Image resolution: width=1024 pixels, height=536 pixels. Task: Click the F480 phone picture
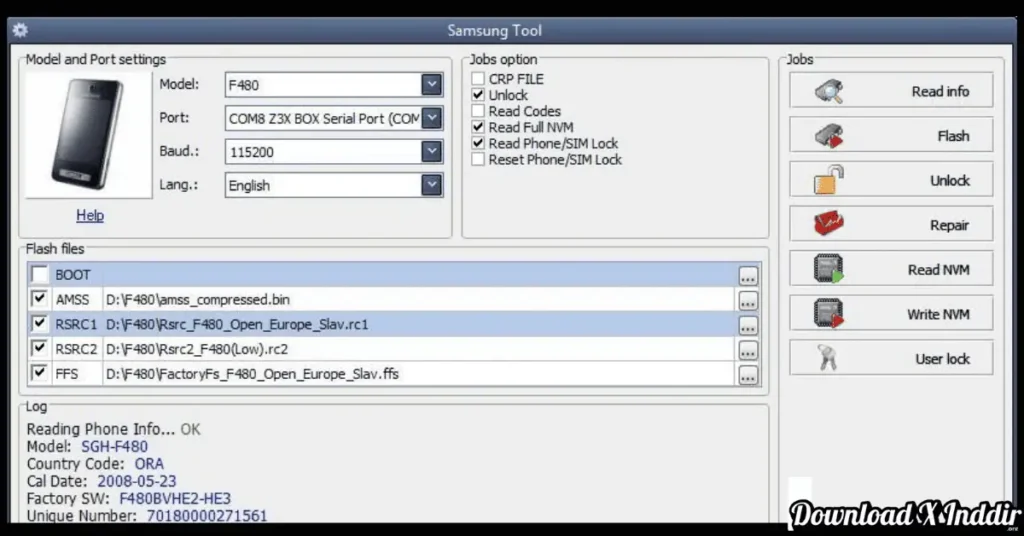click(88, 134)
